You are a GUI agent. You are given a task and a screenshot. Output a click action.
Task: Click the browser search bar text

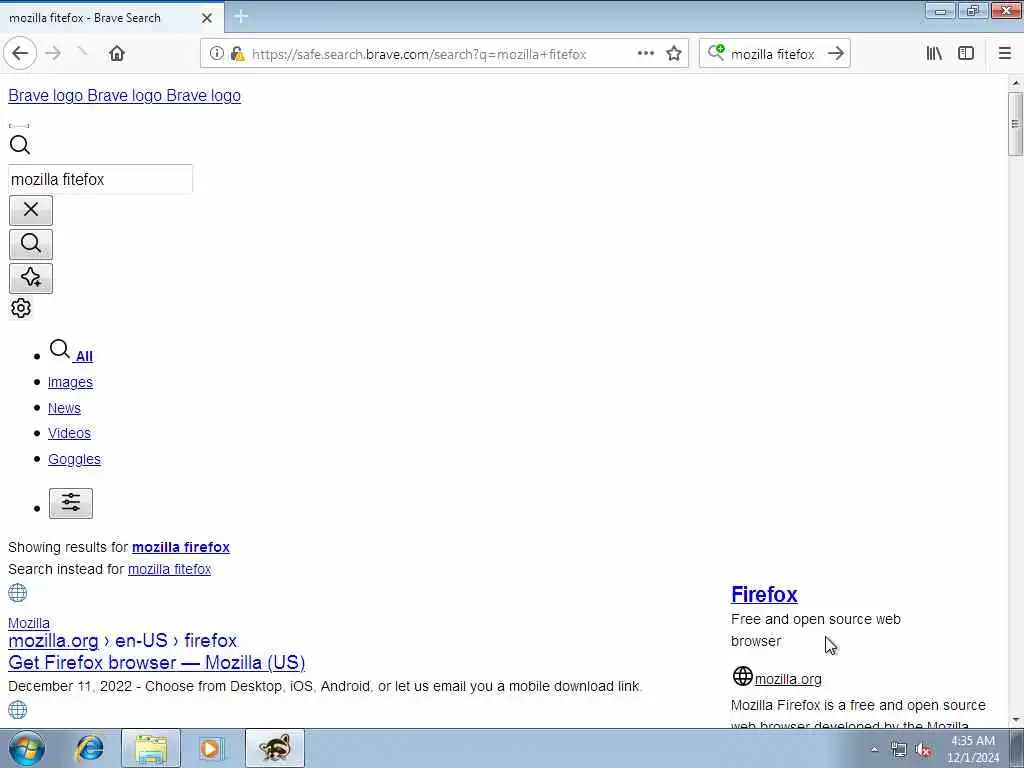coord(773,54)
